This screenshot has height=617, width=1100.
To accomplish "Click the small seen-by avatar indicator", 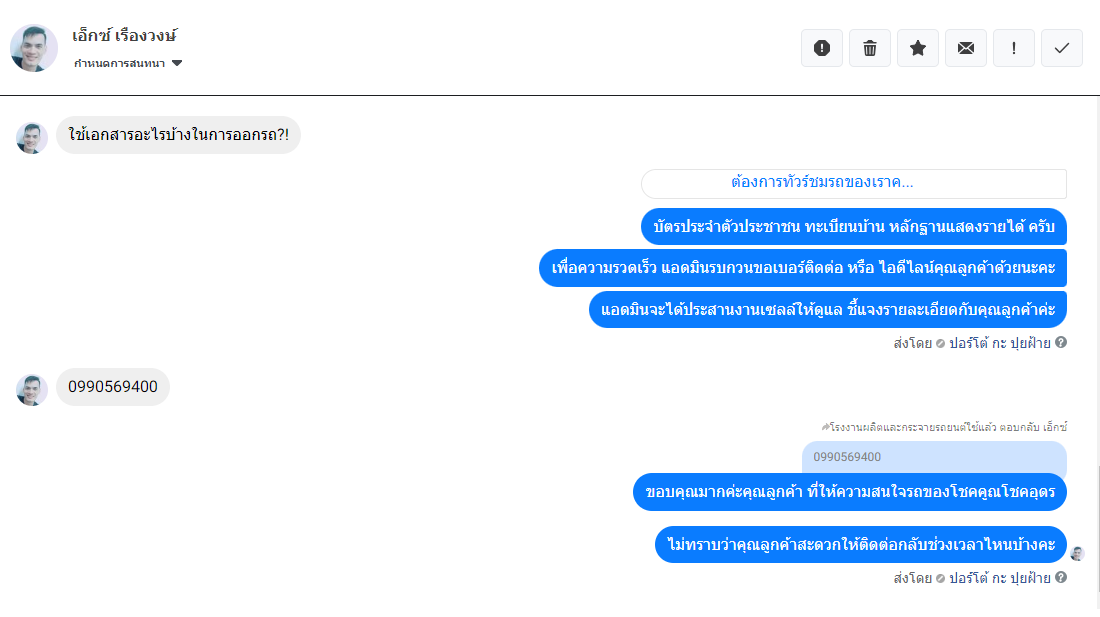I will 1078,554.
